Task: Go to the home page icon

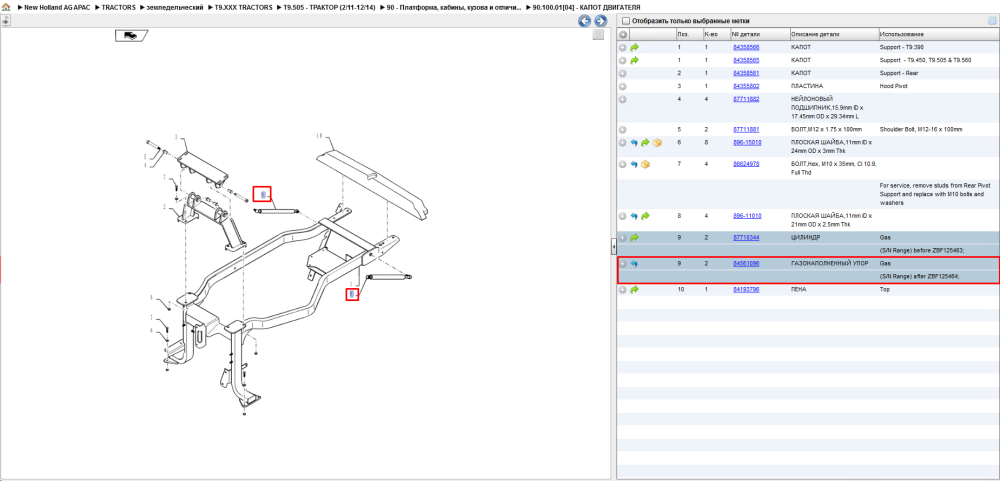Action: [x=6, y=7]
